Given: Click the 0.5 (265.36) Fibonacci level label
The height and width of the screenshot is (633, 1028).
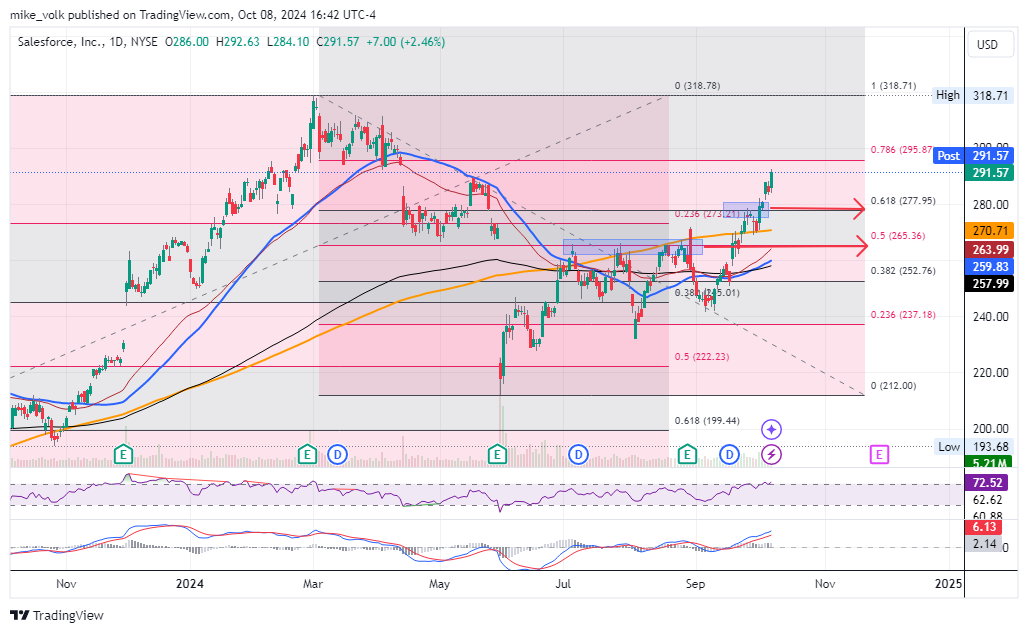Looking at the screenshot, I should pos(898,236).
